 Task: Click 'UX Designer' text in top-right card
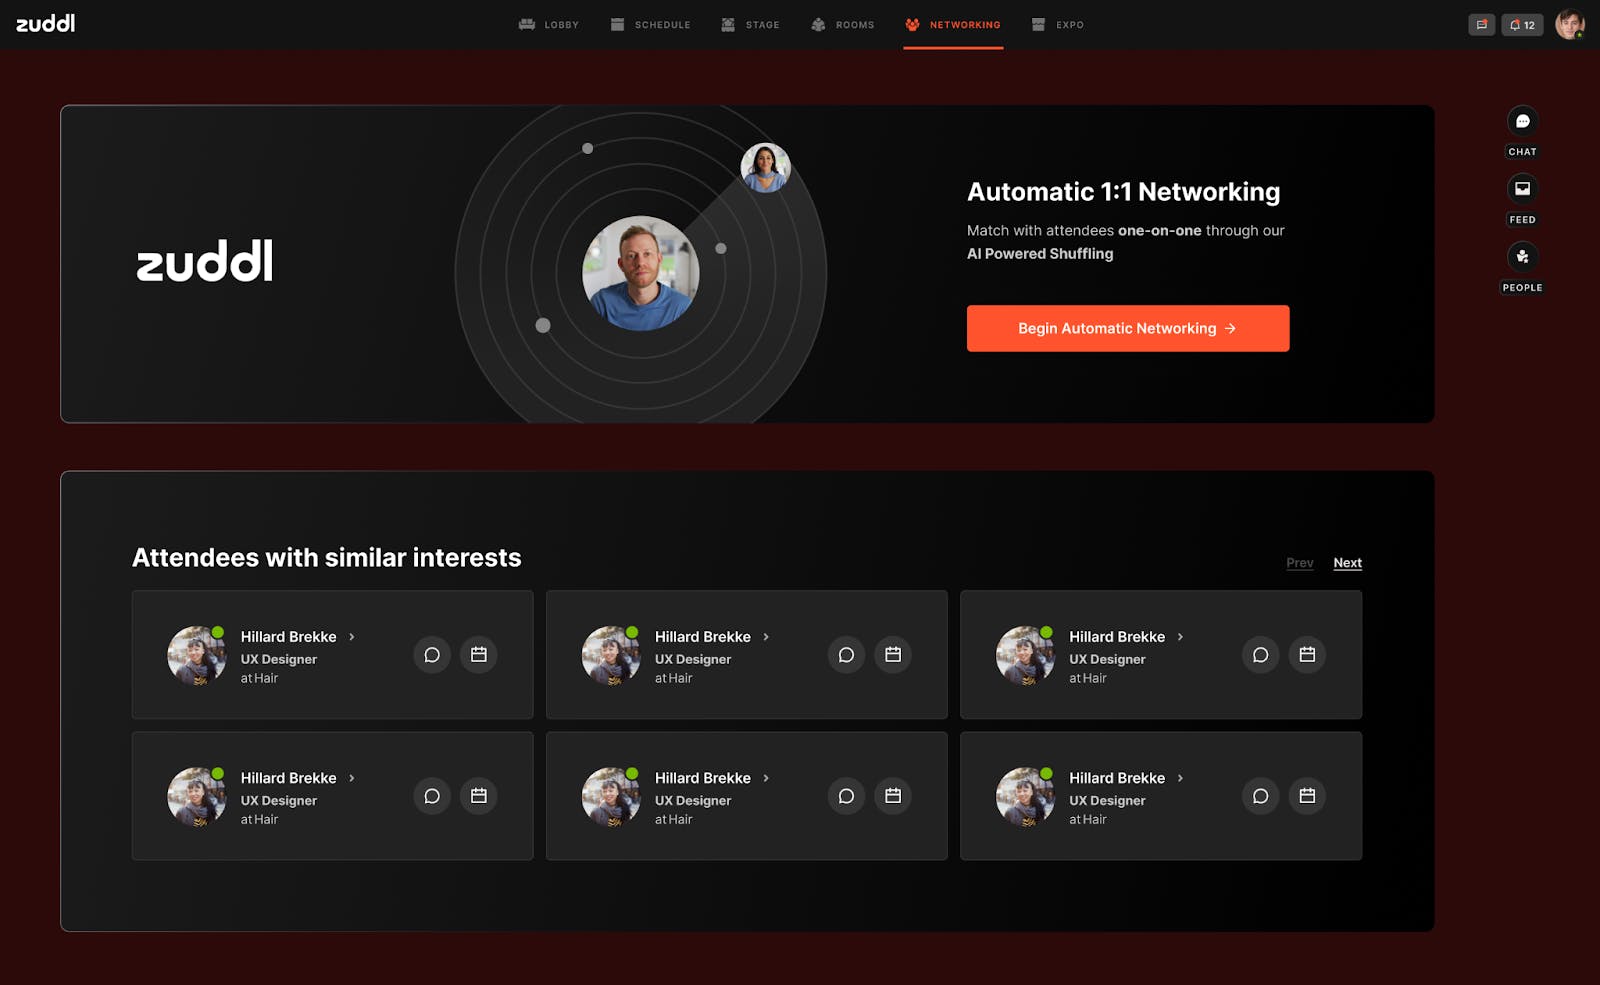(1107, 659)
